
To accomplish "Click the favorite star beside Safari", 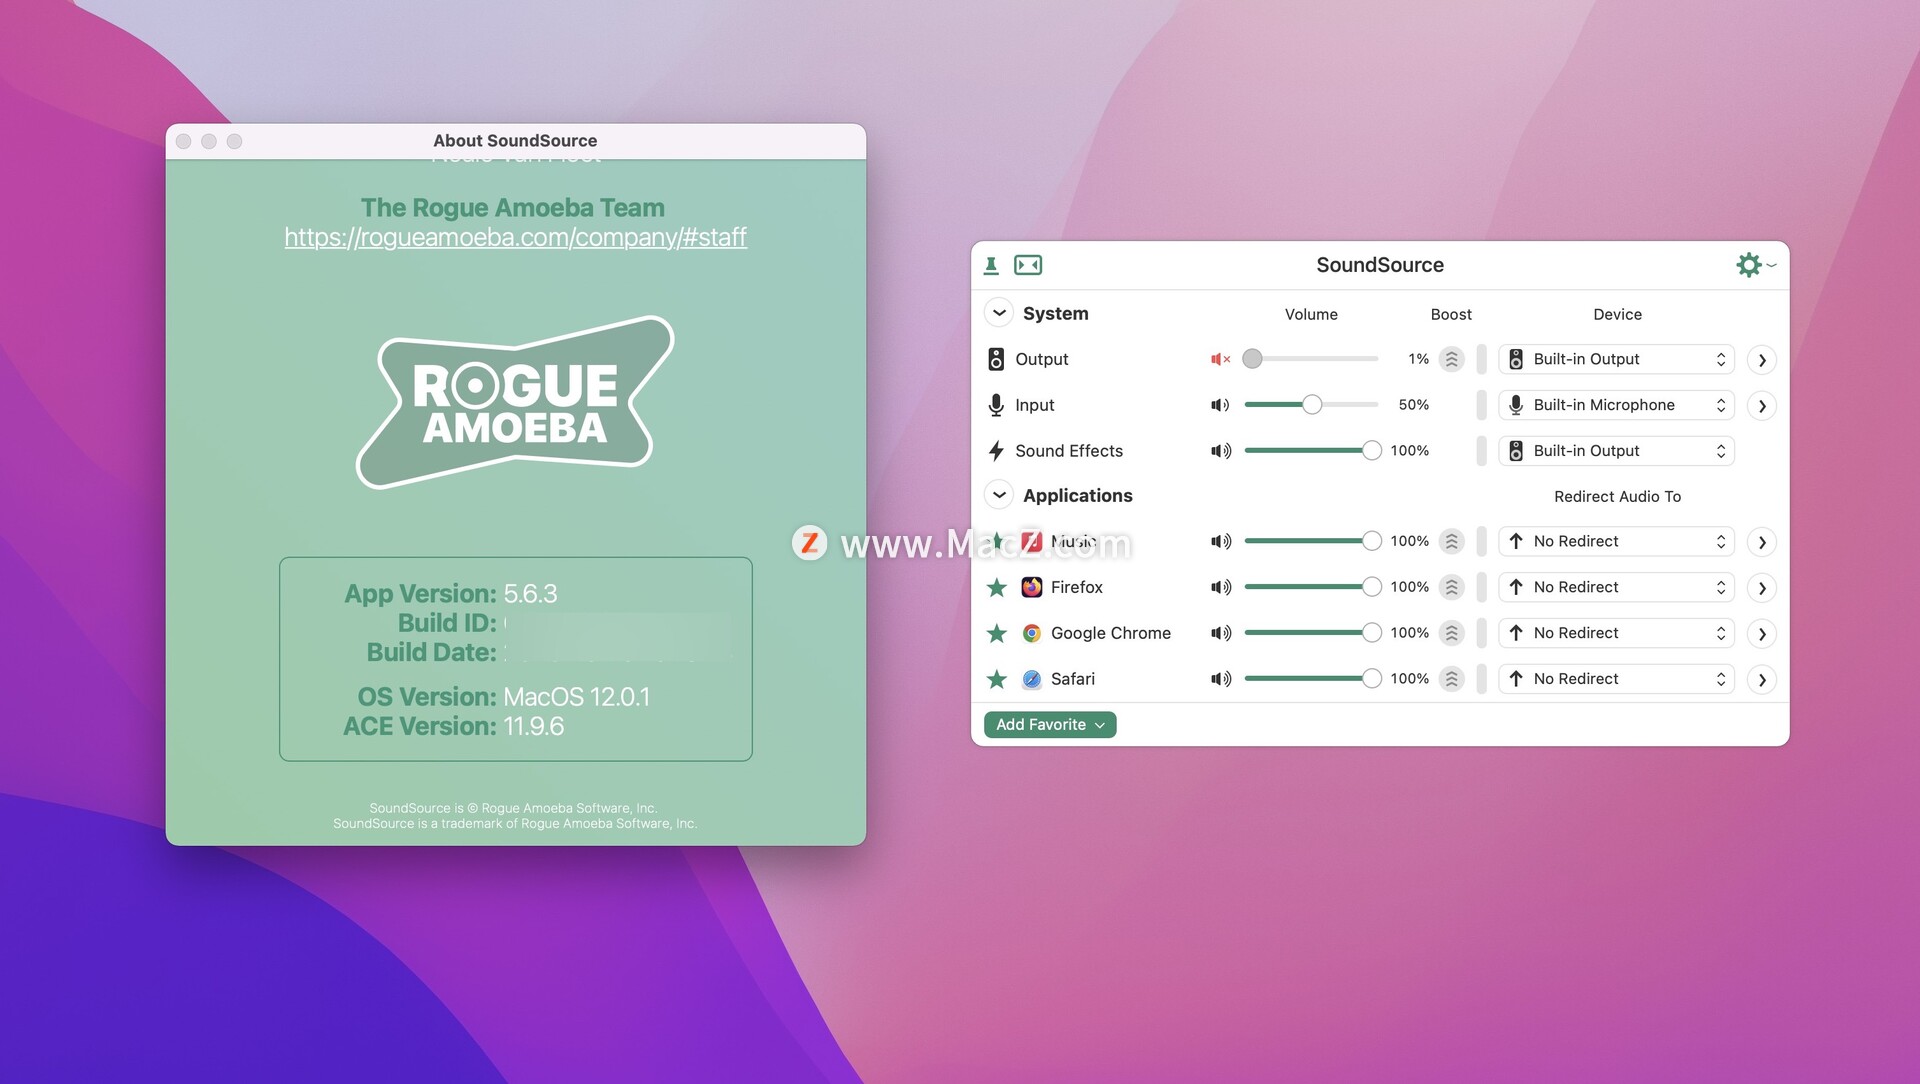I will click(997, 679).
